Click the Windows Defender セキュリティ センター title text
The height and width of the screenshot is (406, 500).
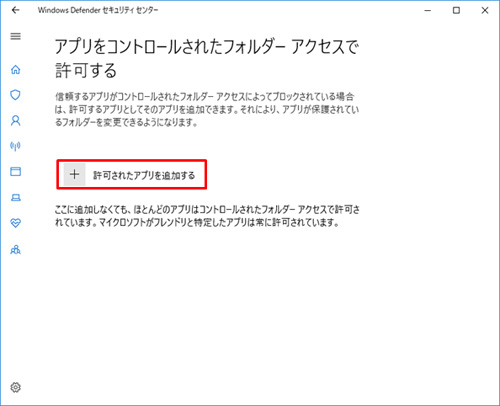[98, 10]
